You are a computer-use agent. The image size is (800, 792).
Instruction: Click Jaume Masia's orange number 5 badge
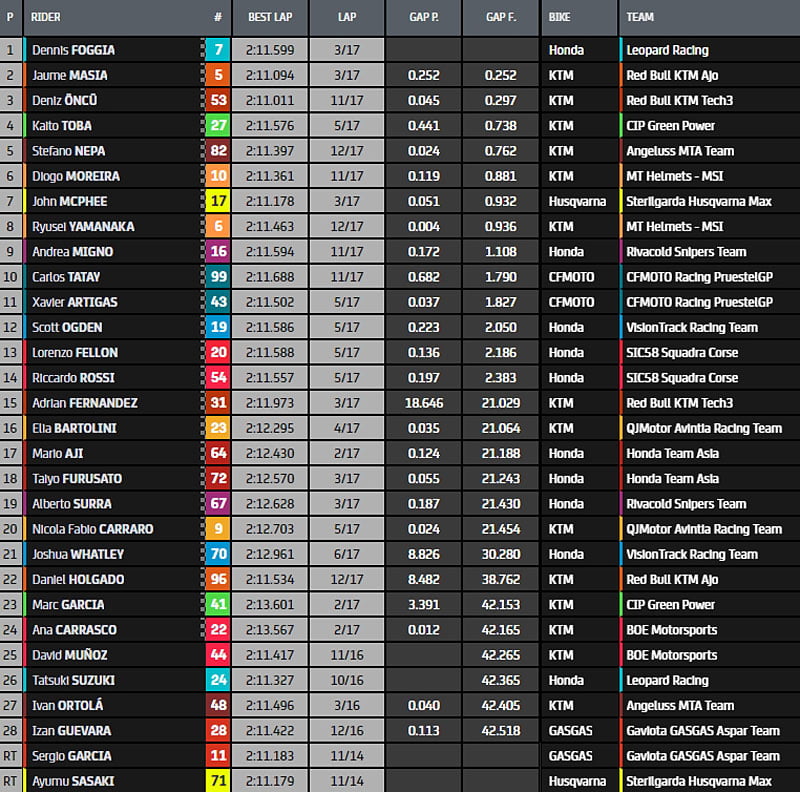[218, 75]
